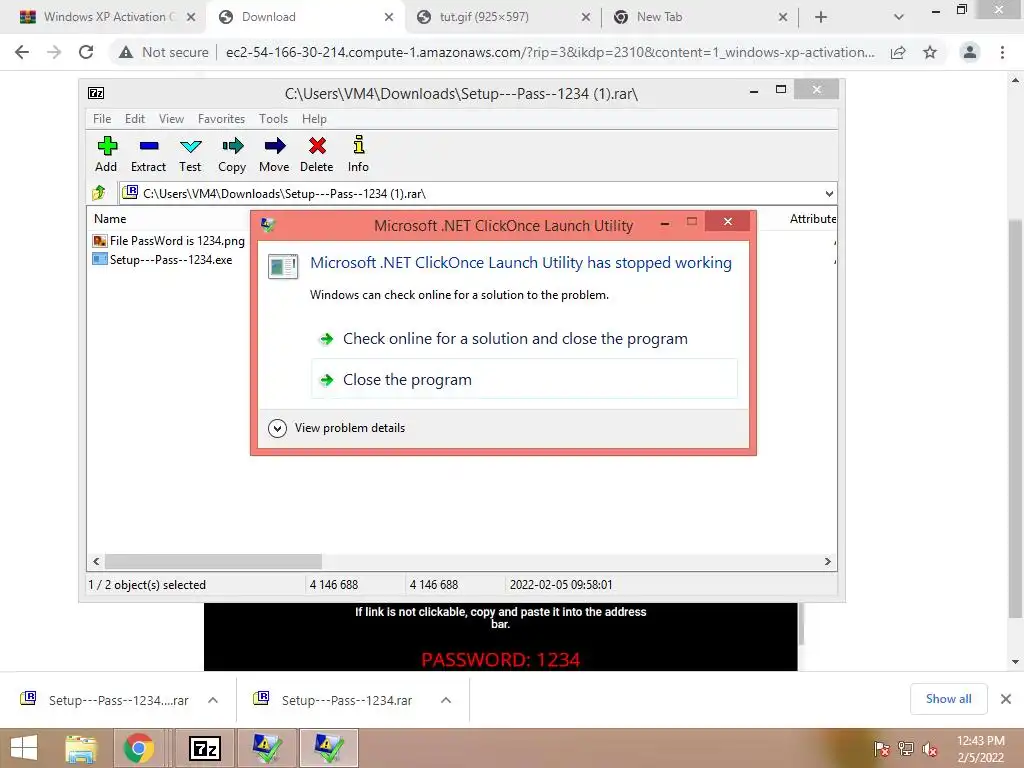Expand View problem details
The width and height of the screenshot is (1024, 768).
(277, 428)
